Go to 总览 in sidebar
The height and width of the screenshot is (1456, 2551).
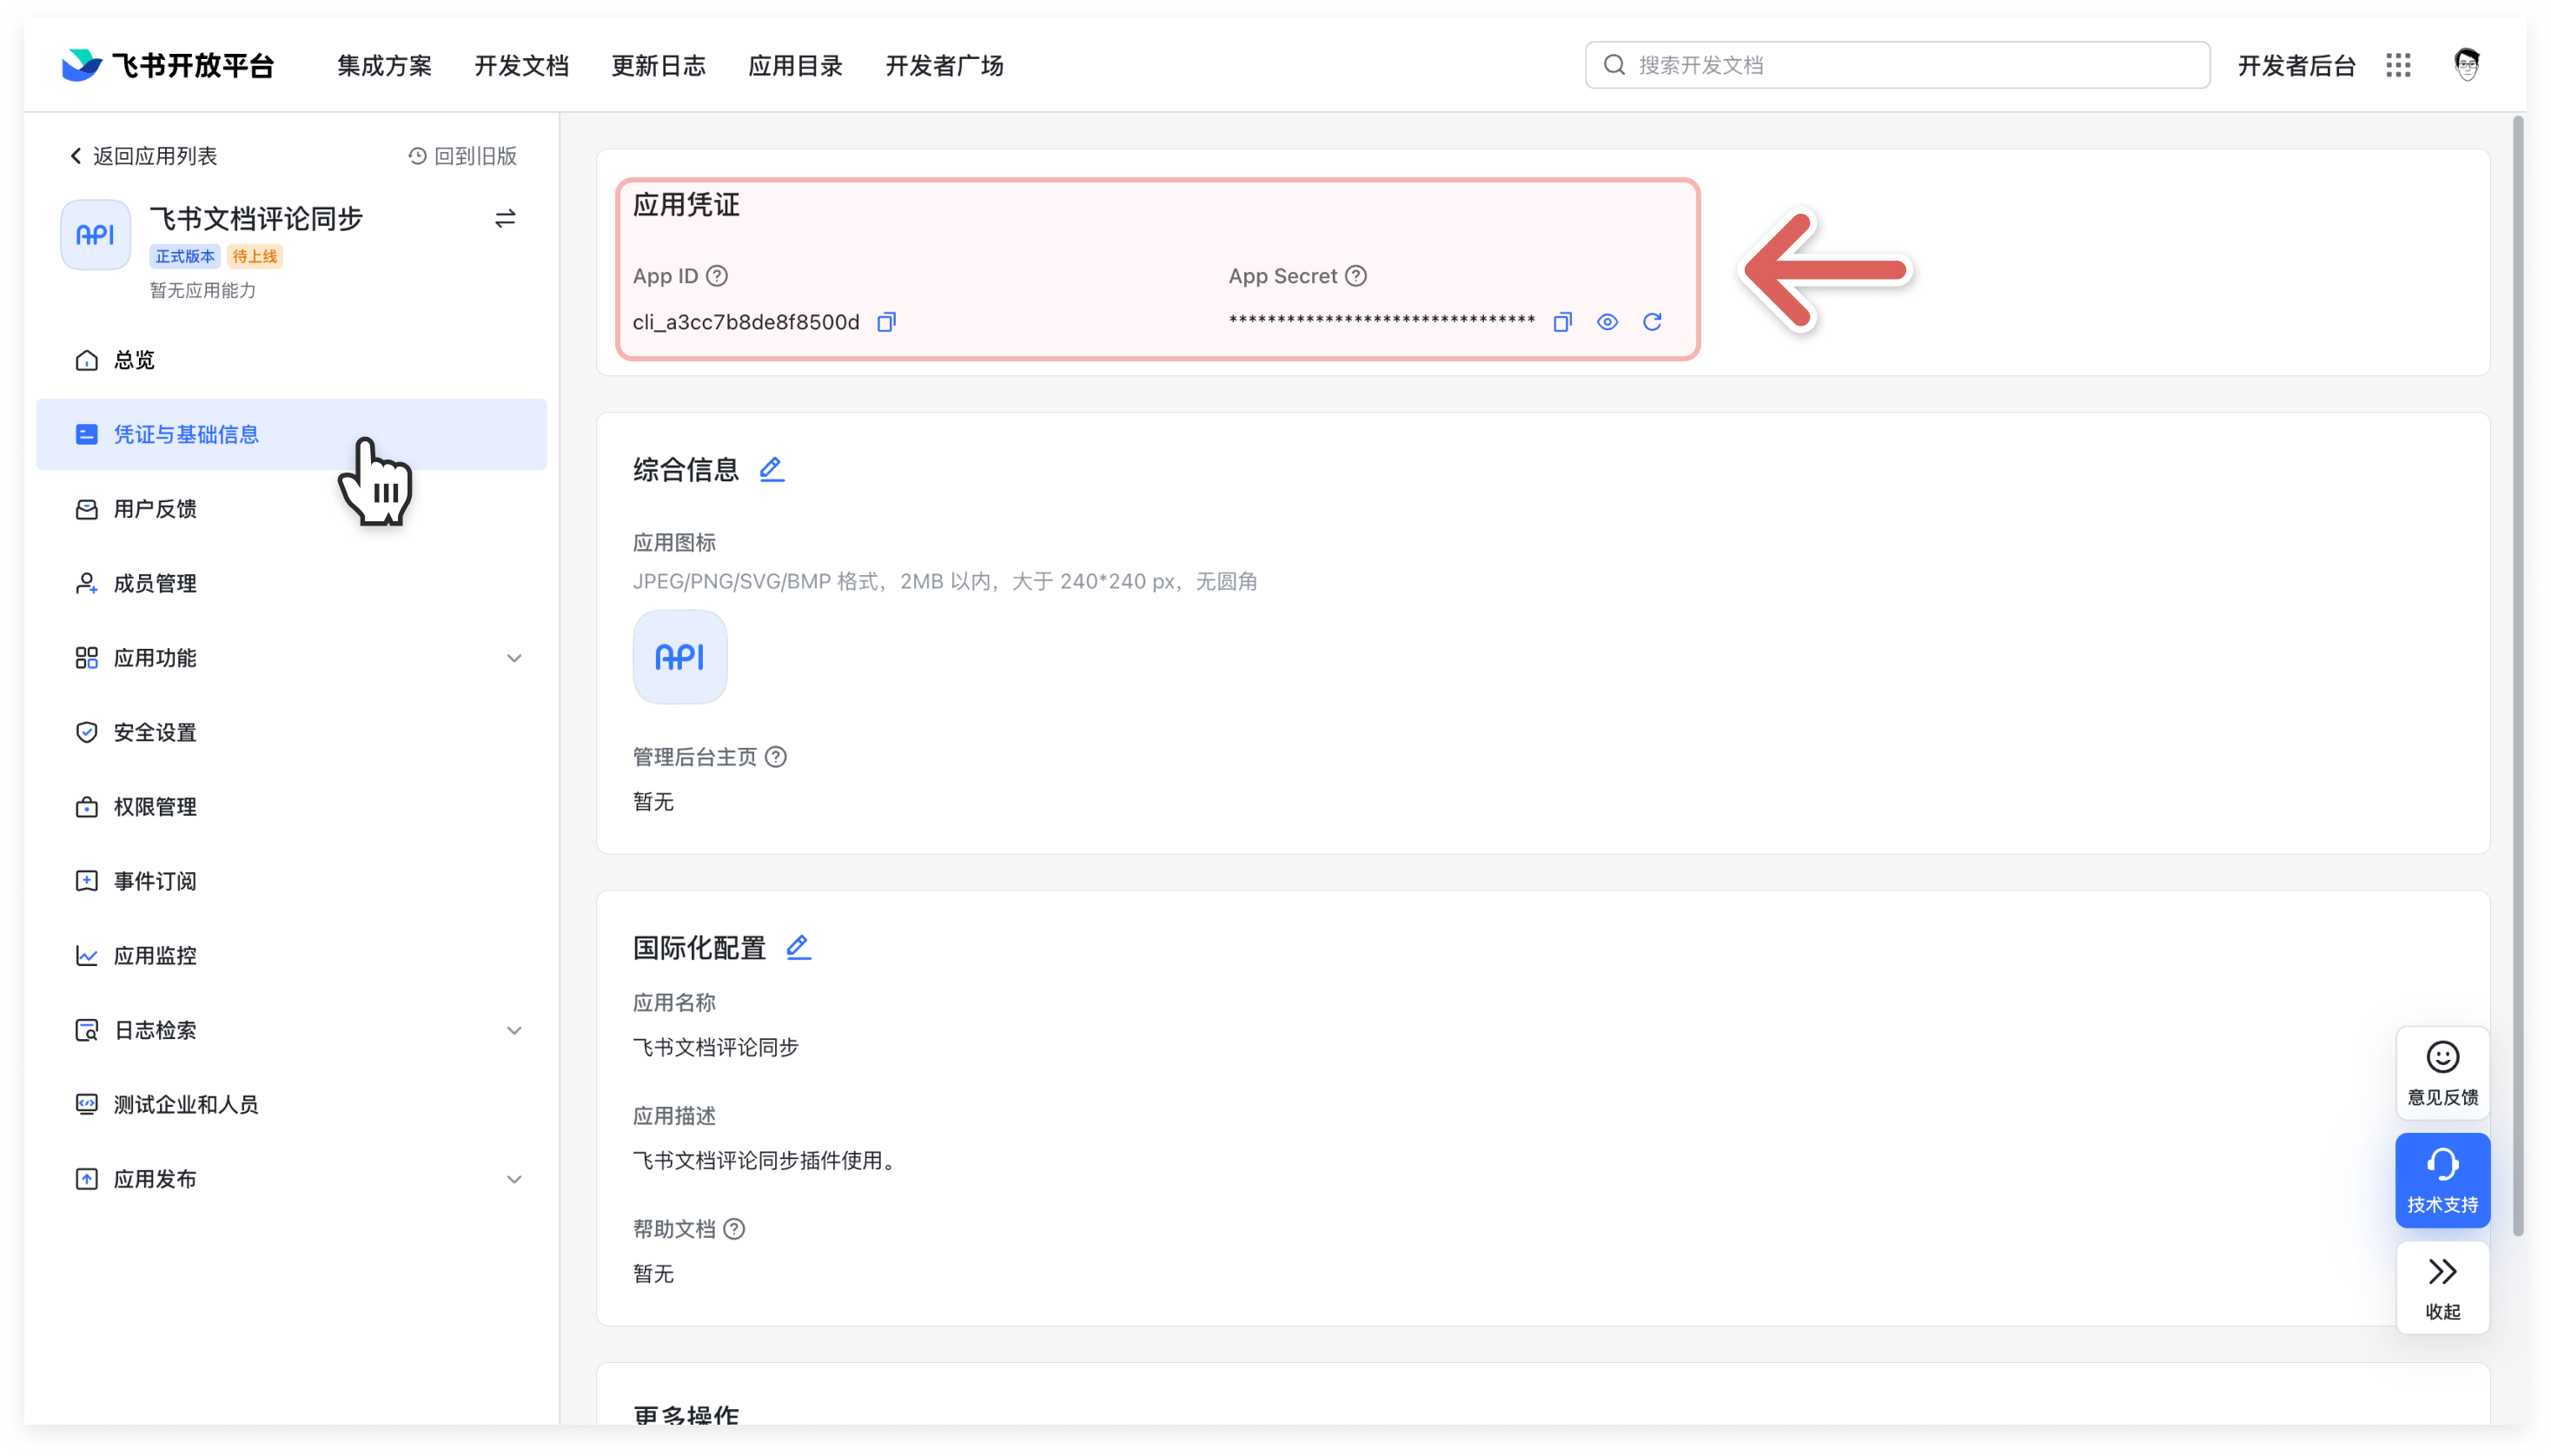[x=292, y=360]
